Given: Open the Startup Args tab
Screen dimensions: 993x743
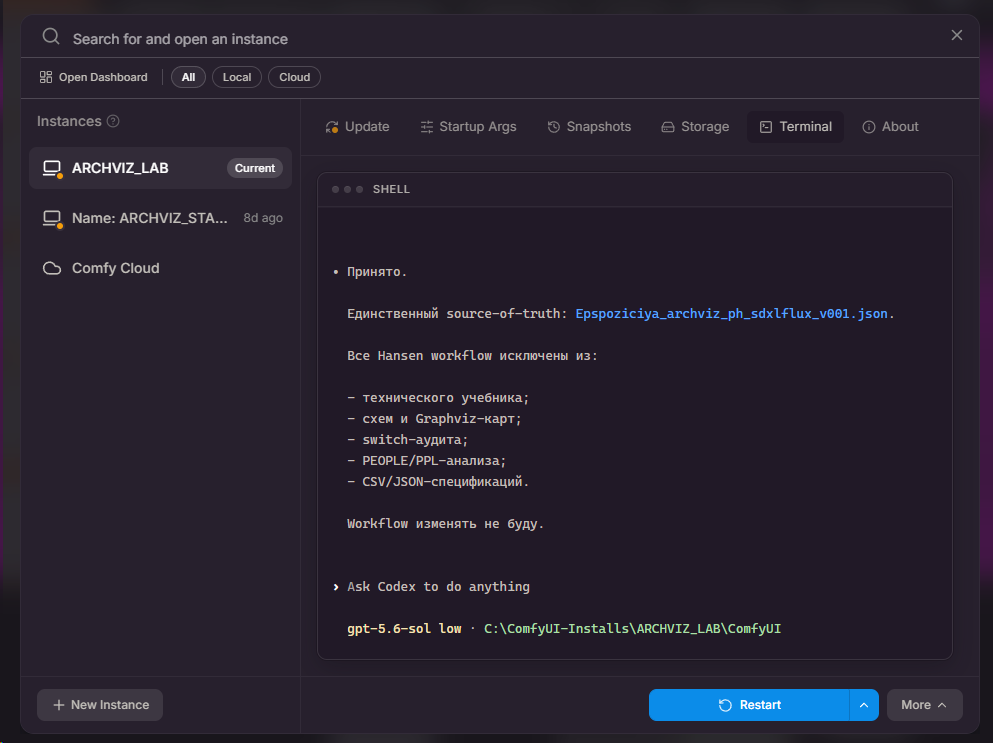Looking at the screenshot, I should 468,127.
